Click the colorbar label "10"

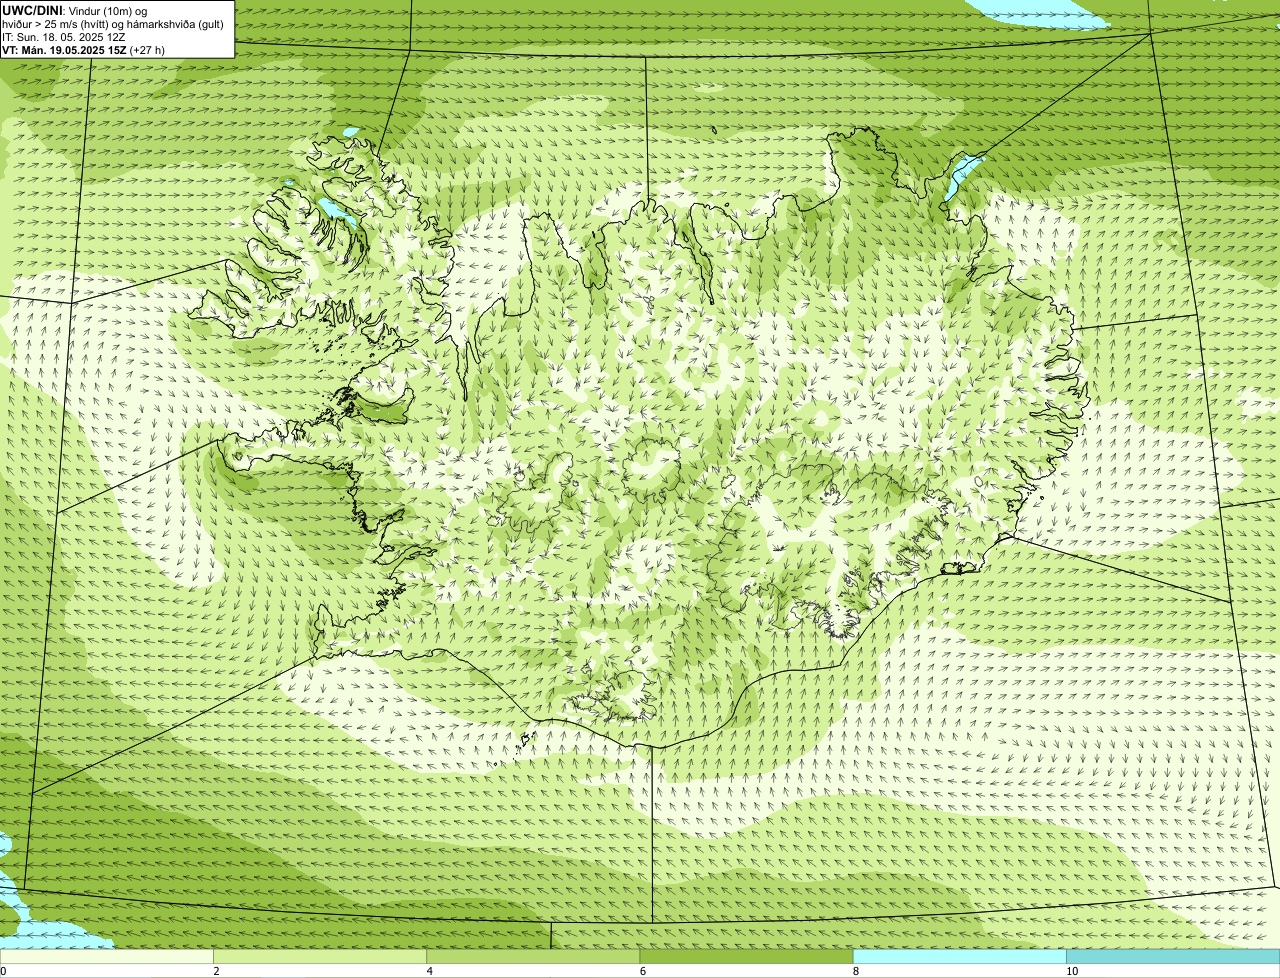click(1071, 971)
